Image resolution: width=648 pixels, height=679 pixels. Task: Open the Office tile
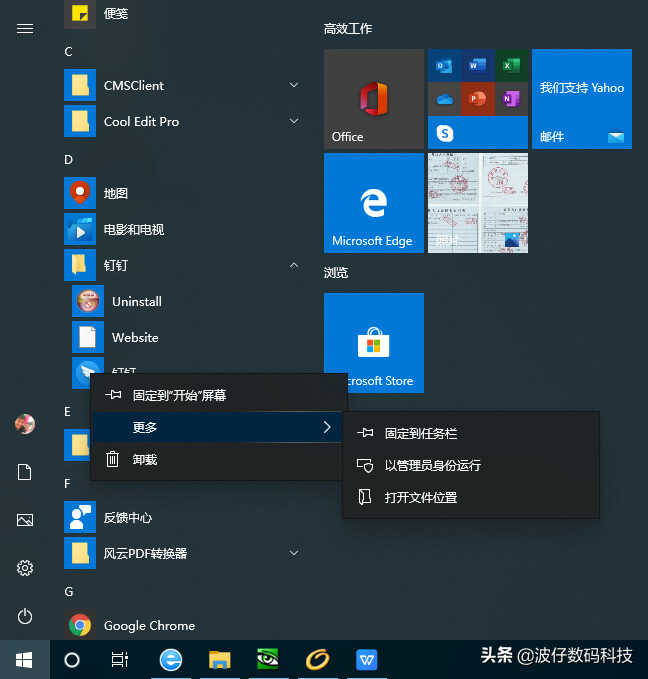coord(374,99)
